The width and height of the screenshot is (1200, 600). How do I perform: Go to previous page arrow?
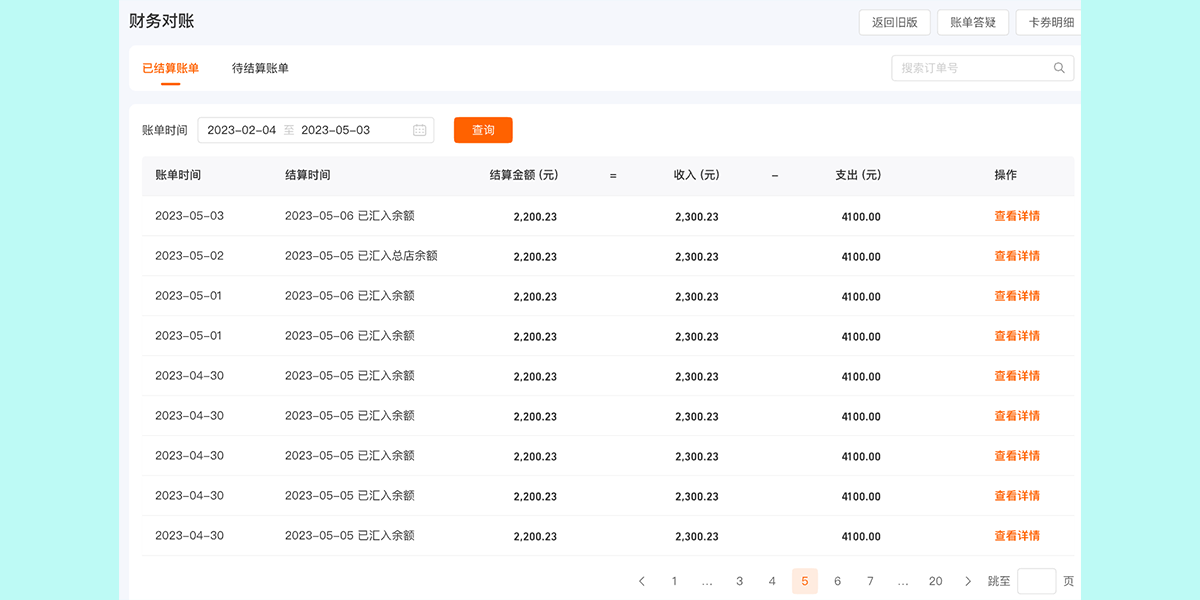coord(642,581)
